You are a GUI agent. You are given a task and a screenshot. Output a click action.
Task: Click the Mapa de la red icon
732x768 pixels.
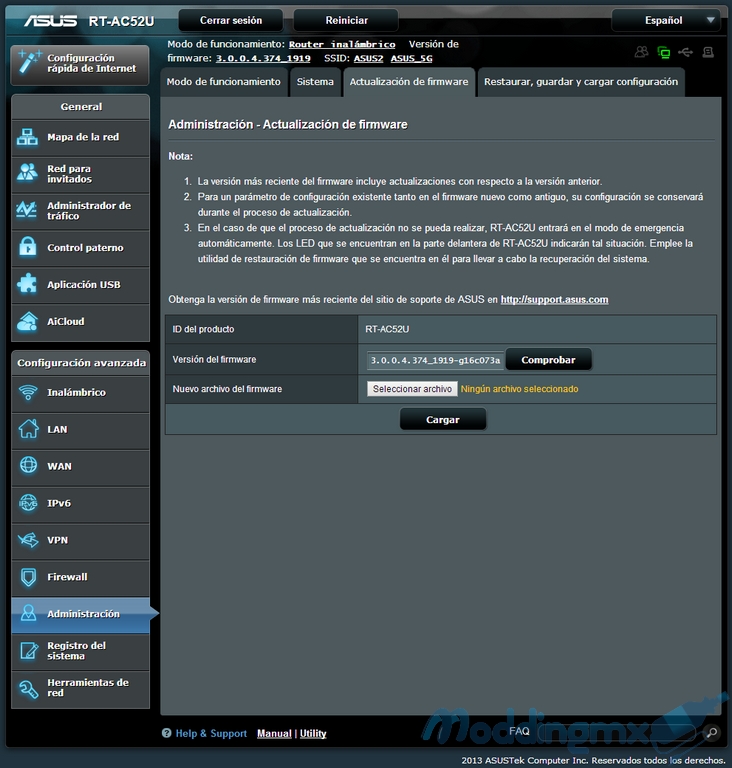coord(27,137)
